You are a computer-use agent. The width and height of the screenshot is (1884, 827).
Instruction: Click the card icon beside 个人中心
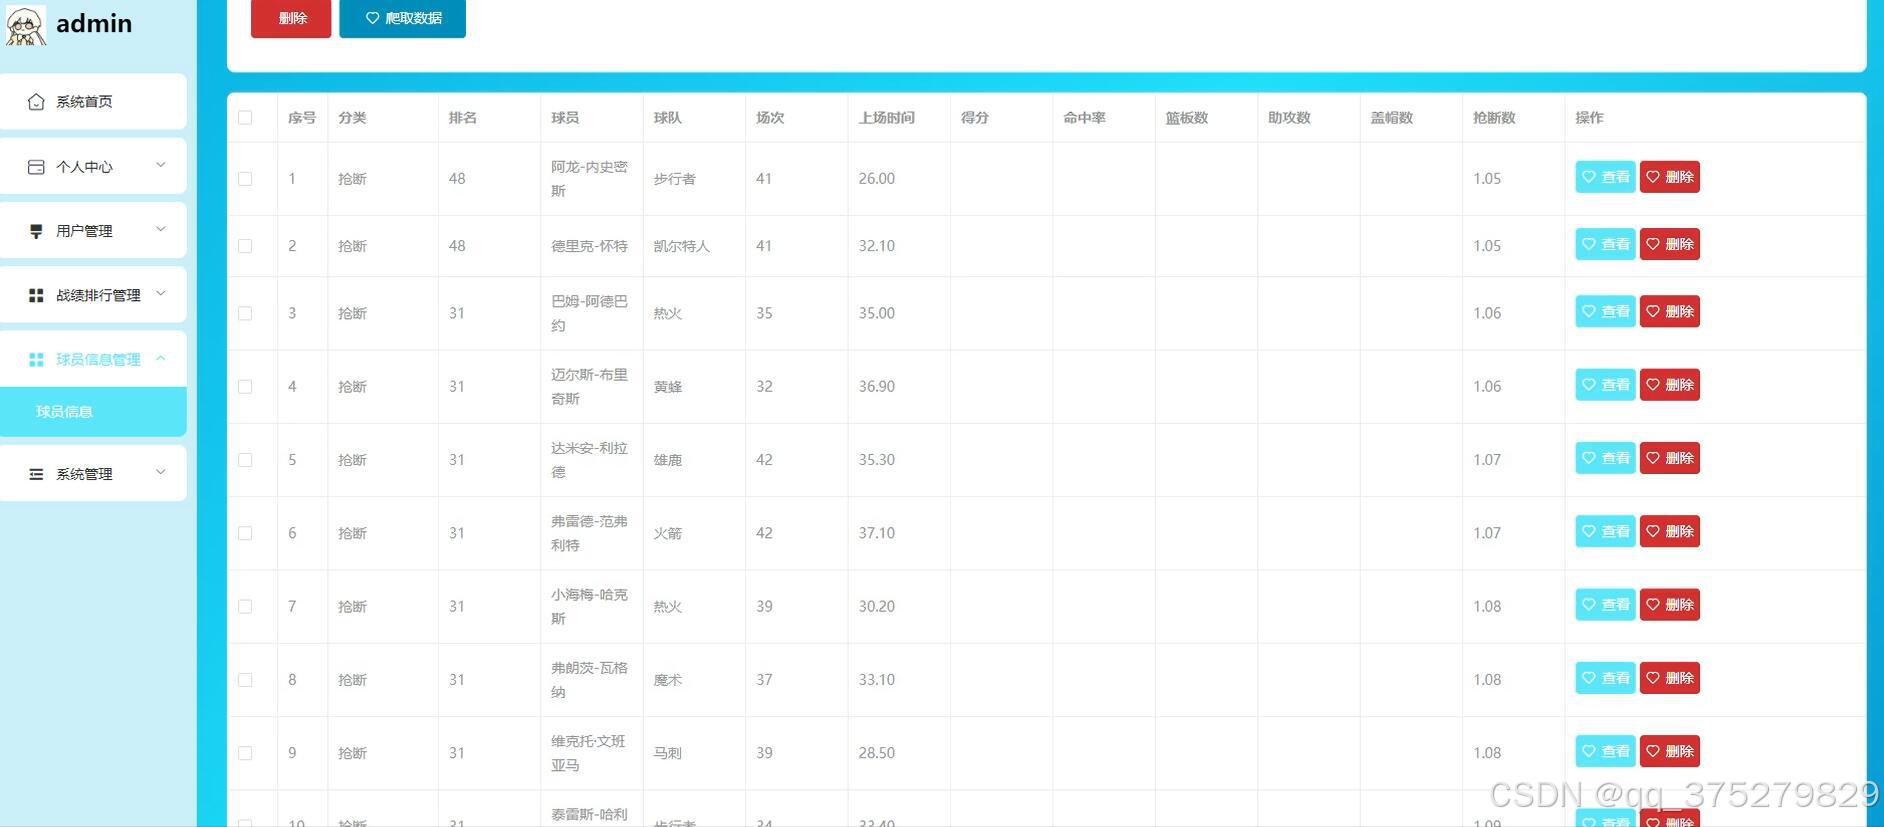click(x=36, y=167)
